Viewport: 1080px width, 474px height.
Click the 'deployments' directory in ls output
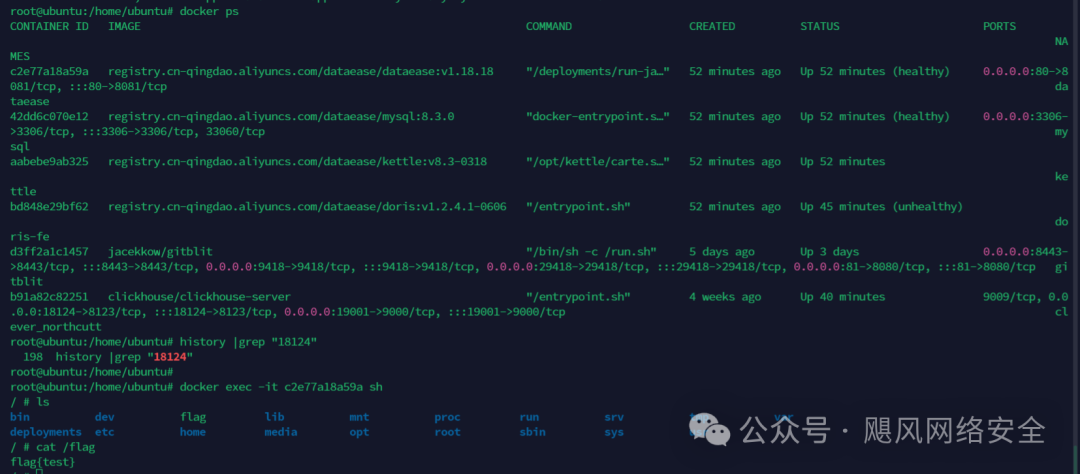[x=45, y=432]
